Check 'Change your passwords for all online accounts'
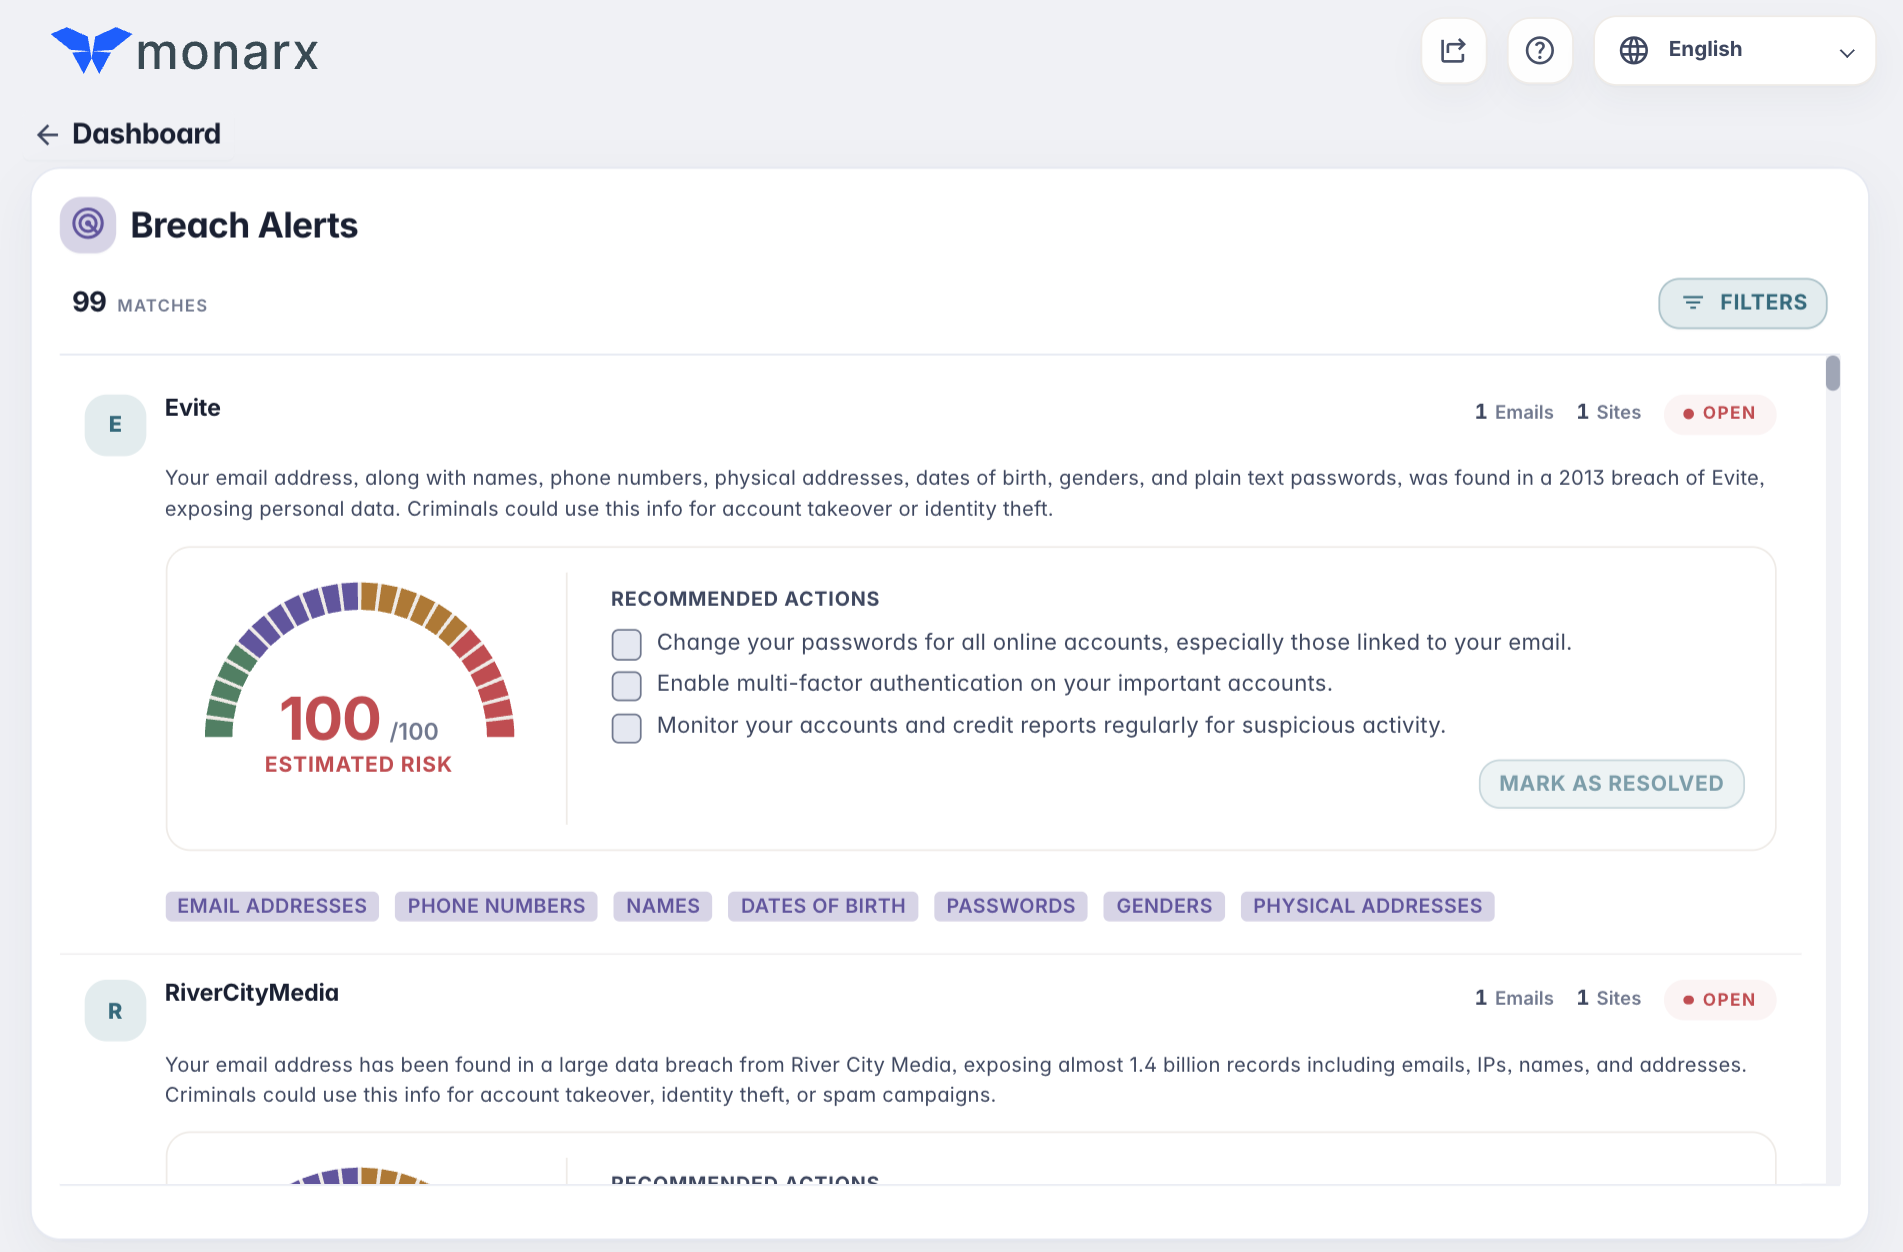Viewport: 1903px width, 1252px height. click(x=627, y=645)
